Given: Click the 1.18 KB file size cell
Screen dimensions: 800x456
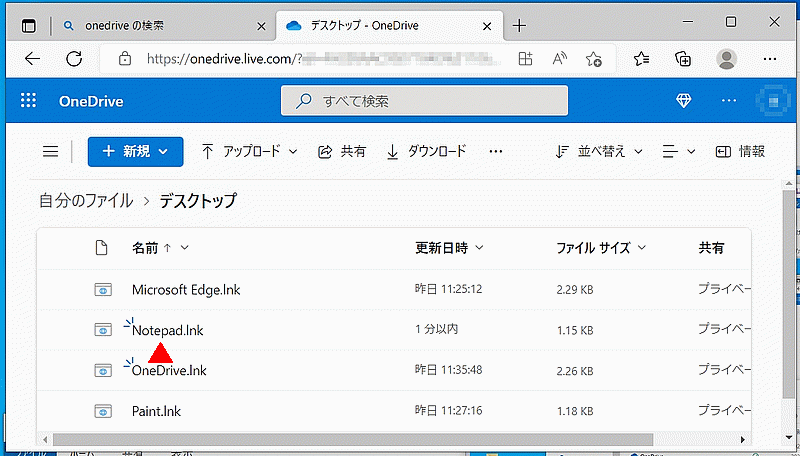Looking at the screenshot, I should click(x=575, y=411).
